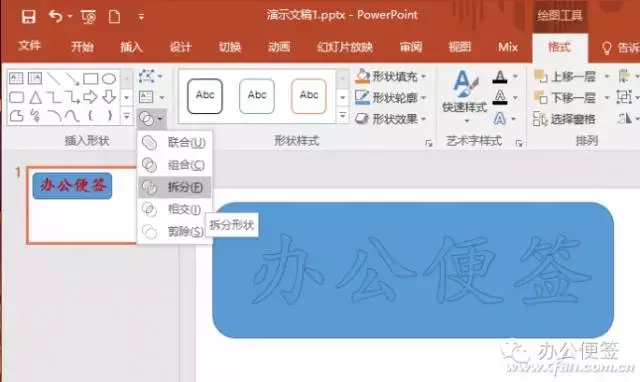Choose 组合(C) from merge shapes menu
The width and height of the screenshot is (640, 382).
175,165
